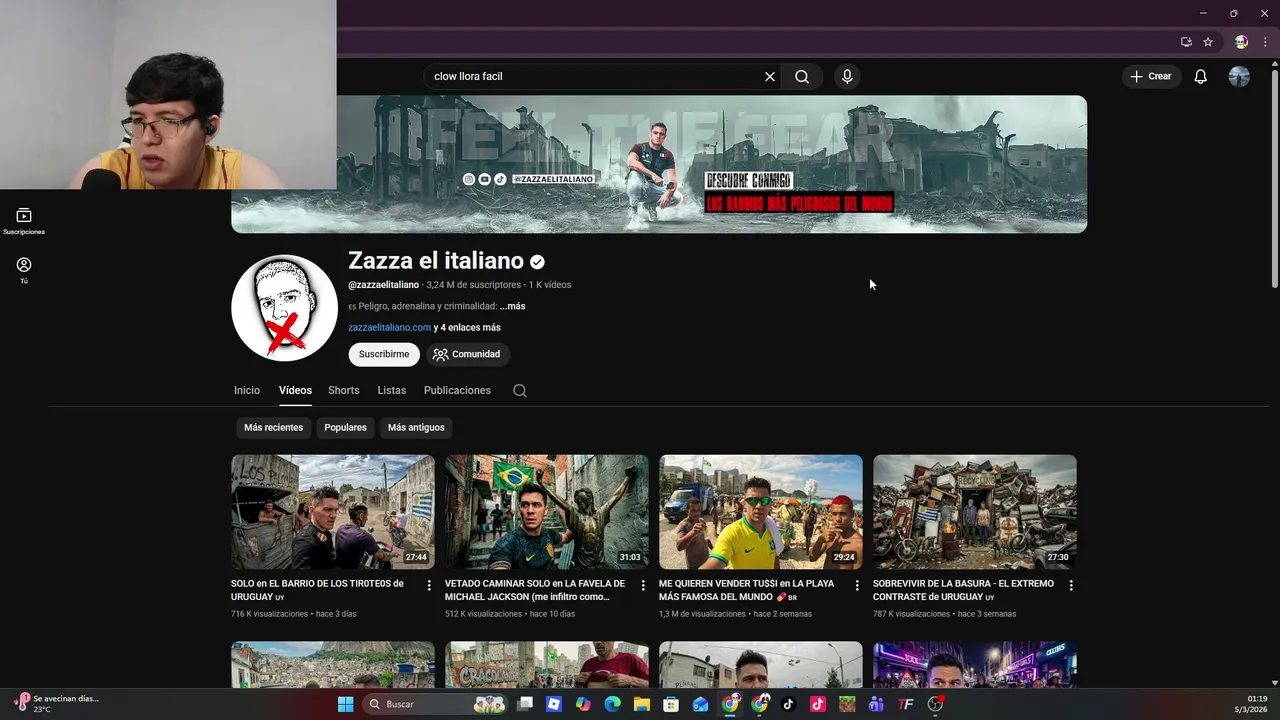
Task: Open the weather widget showing 23°C
Action: 58,704
